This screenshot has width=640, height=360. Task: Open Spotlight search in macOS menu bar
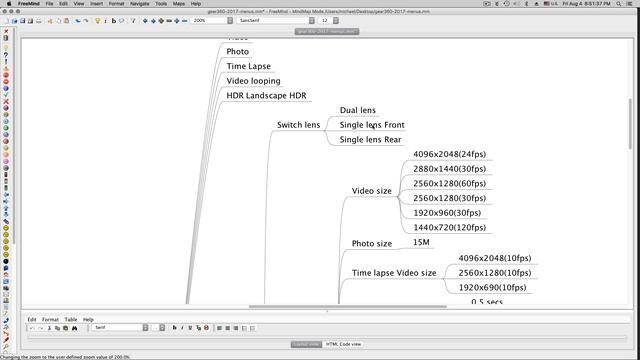tap(619, 4)
